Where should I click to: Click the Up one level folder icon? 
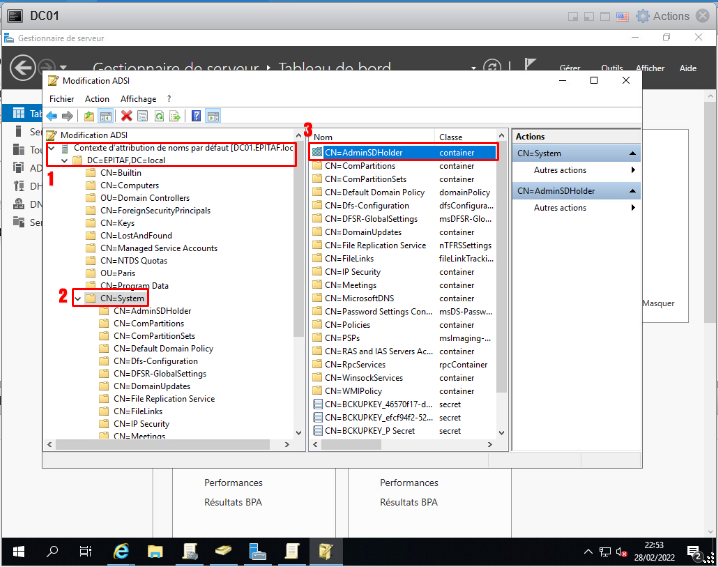tap(89, 116)
